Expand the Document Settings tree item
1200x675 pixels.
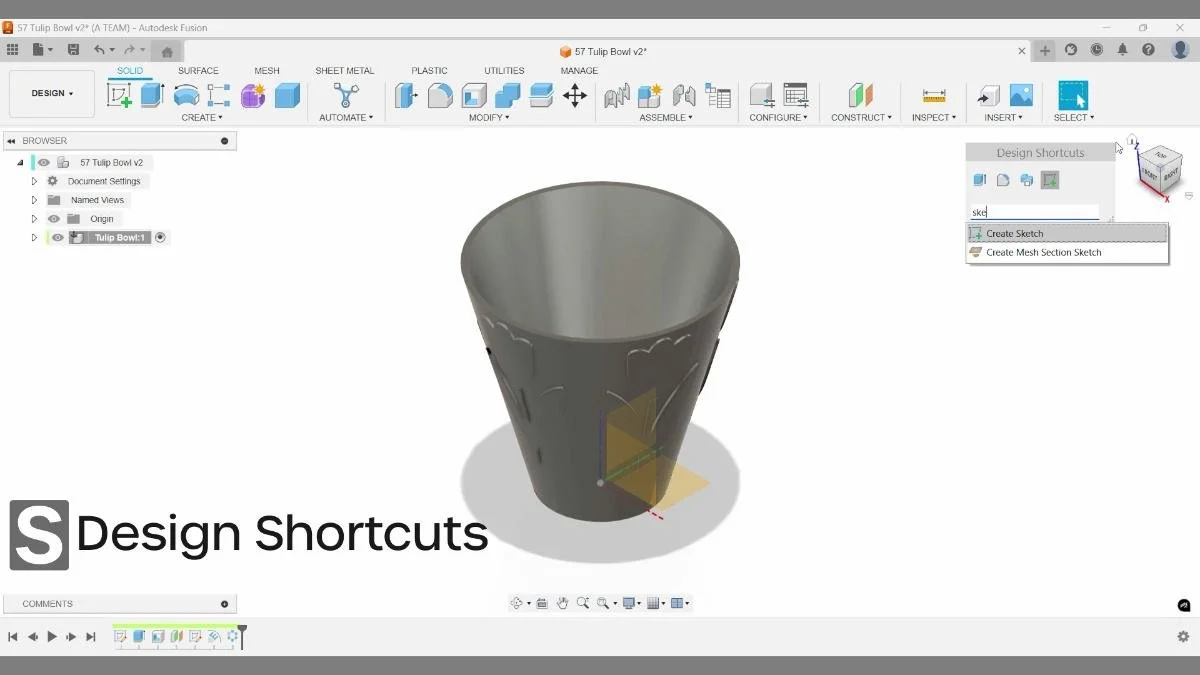[x=33, y=180]
